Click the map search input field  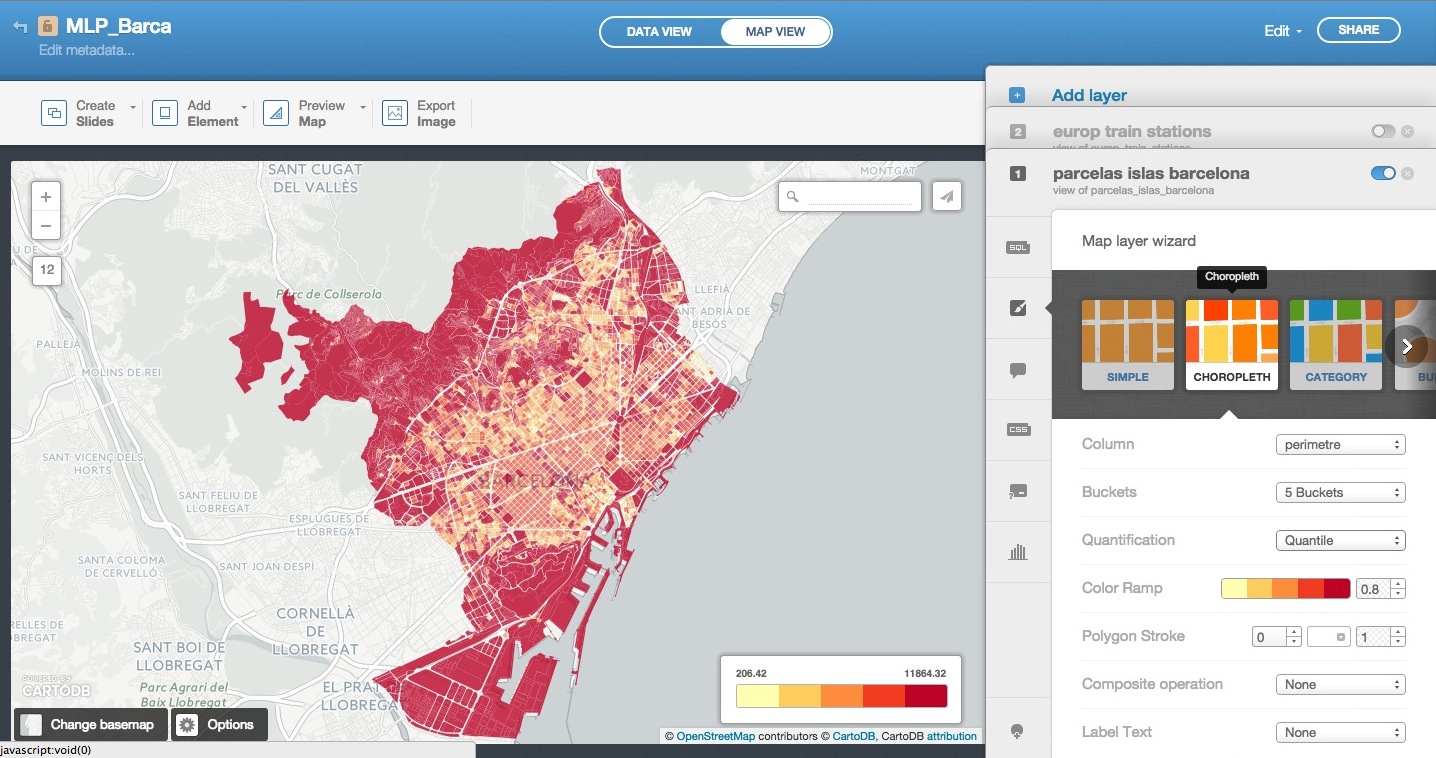(x=862, y=197)
